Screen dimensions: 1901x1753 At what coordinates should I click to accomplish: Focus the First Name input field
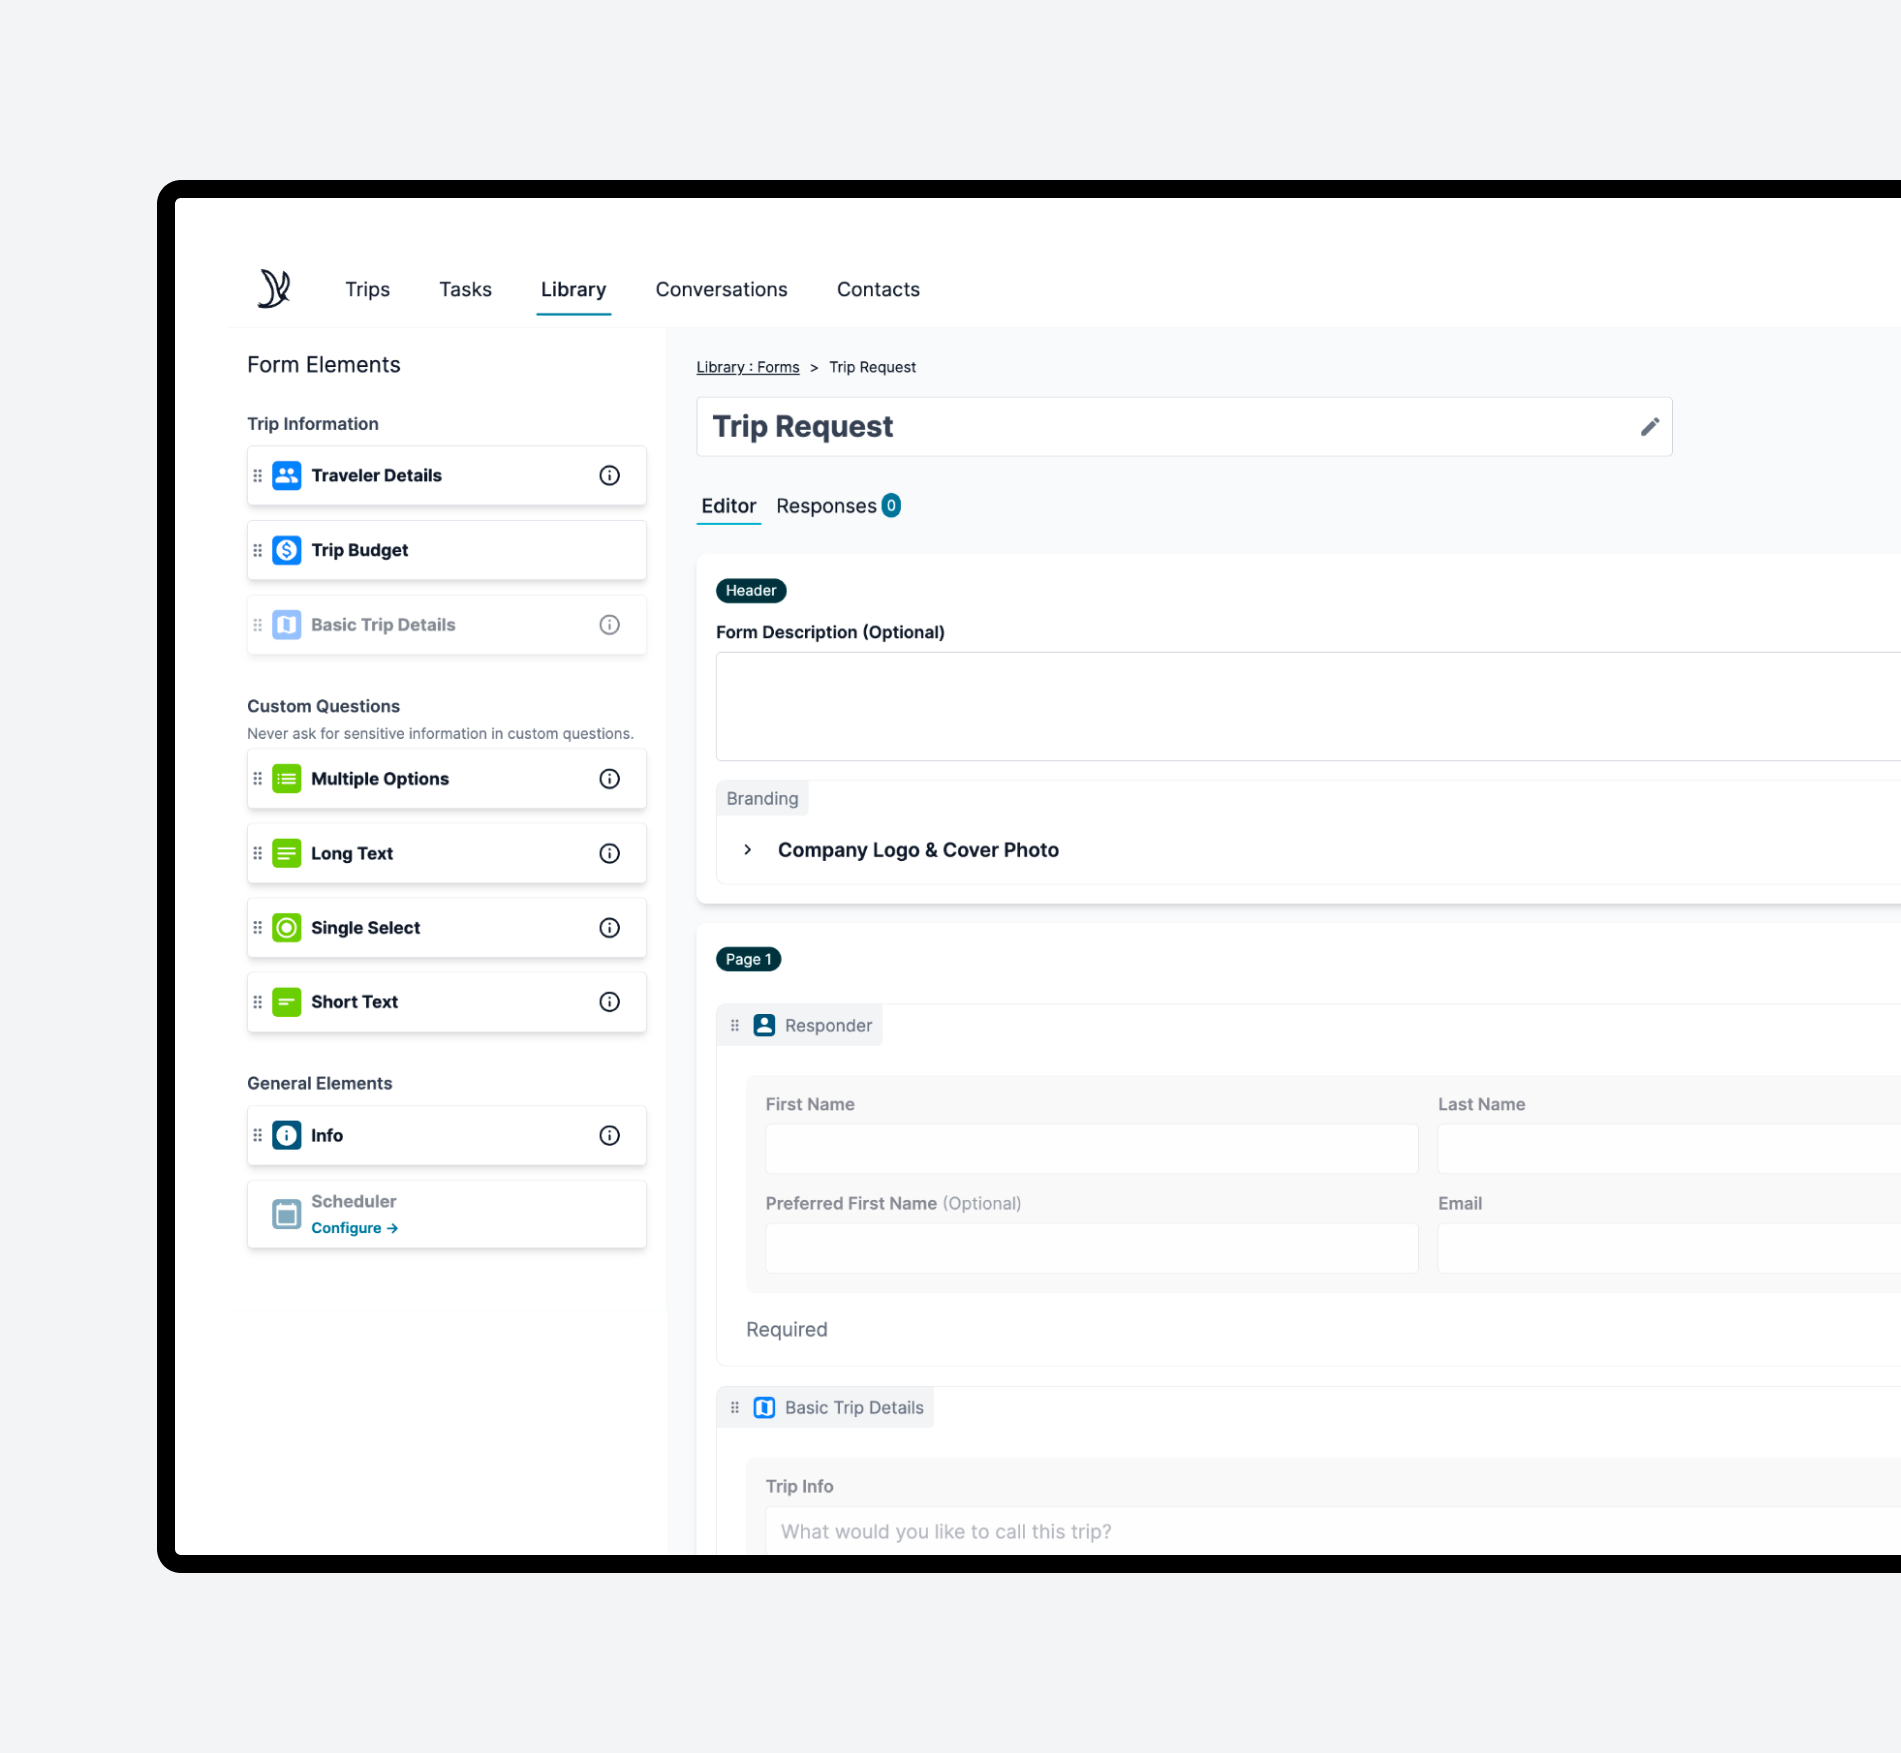click(1091, 1149)
